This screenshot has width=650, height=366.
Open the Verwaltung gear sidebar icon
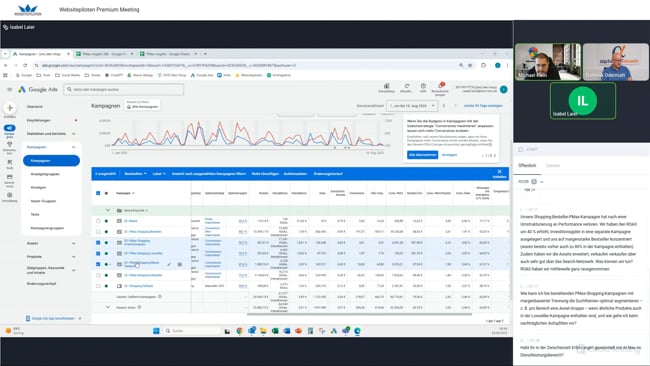click(10, 194)
